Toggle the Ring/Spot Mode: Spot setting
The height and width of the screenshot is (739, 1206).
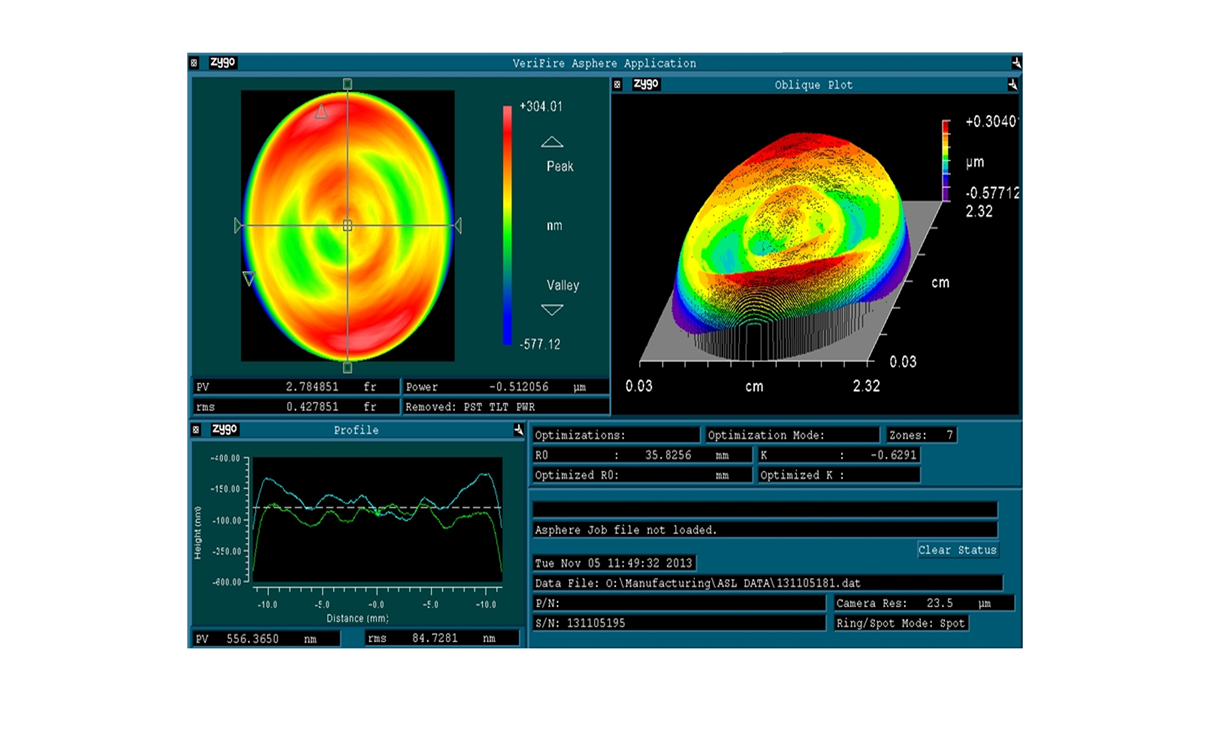[x=901, y=623]
